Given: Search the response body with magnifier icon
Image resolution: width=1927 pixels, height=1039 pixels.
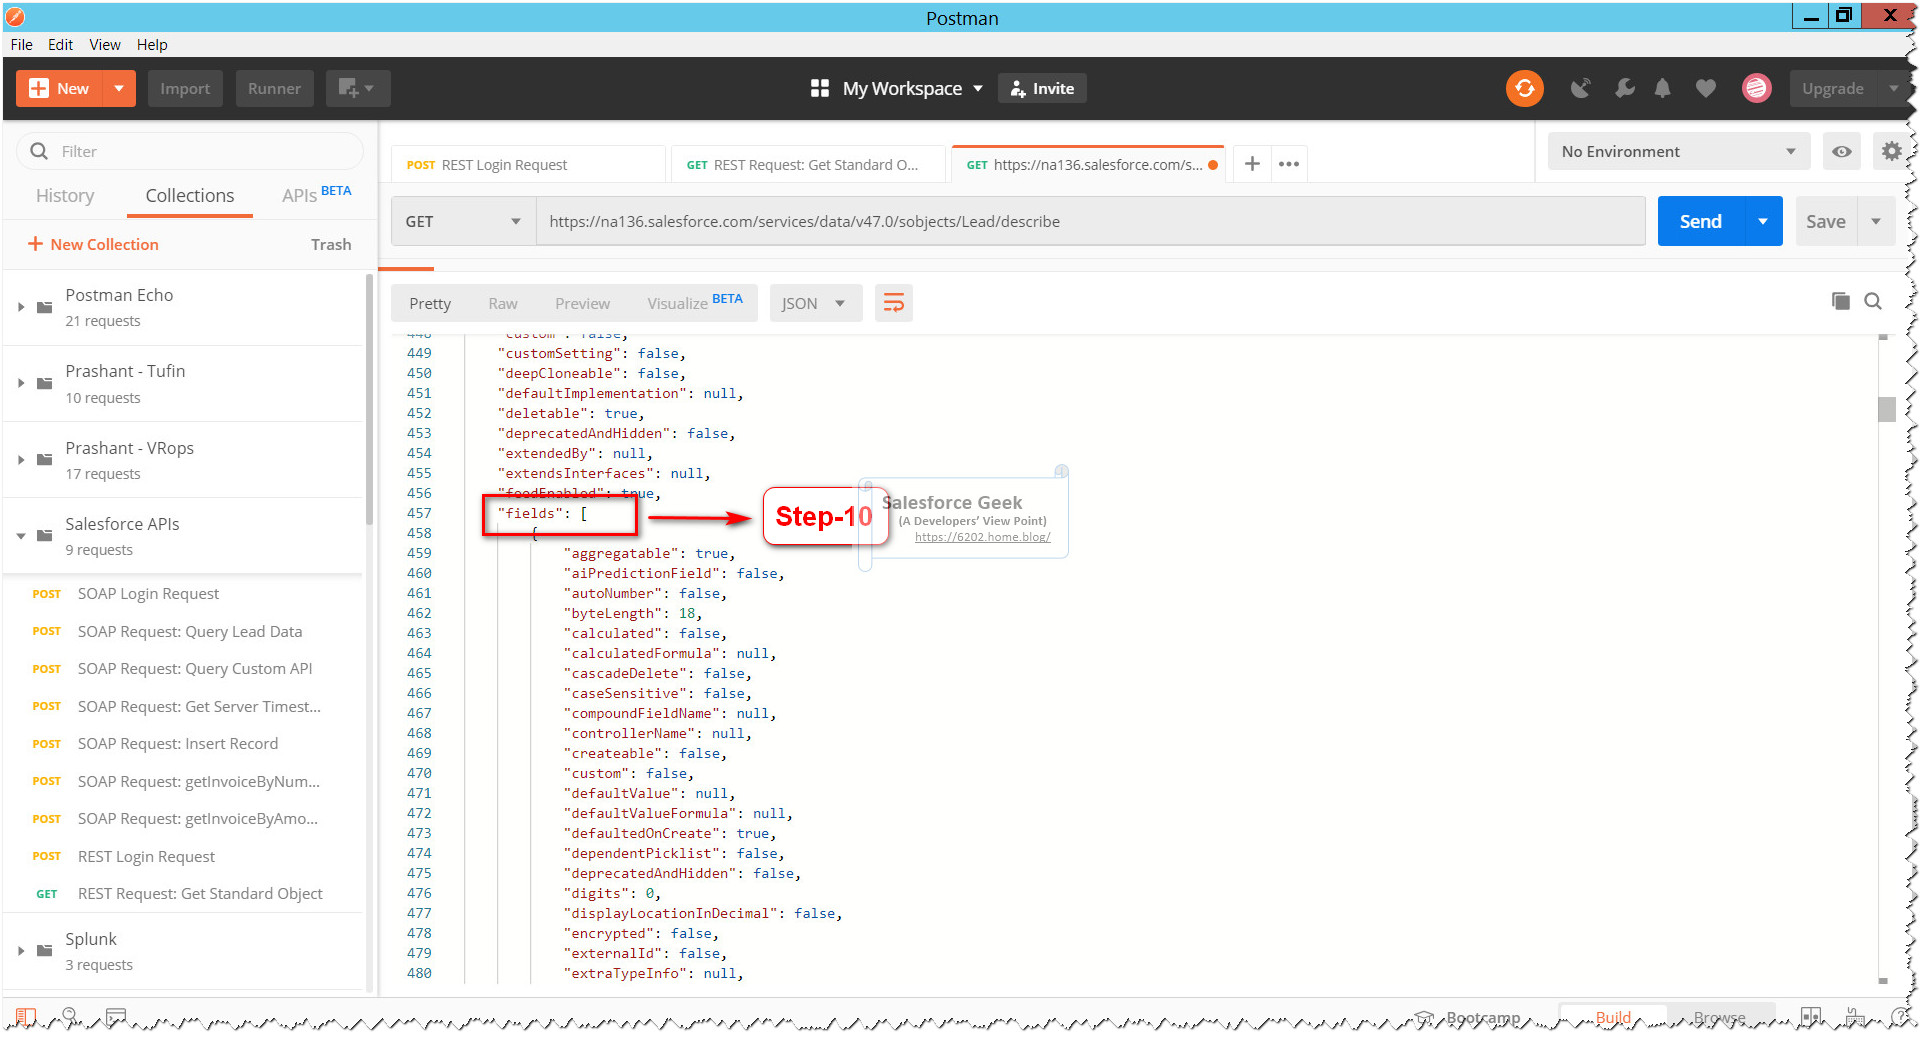Looking at the screenshot, I should click(x=1873, y=301).
